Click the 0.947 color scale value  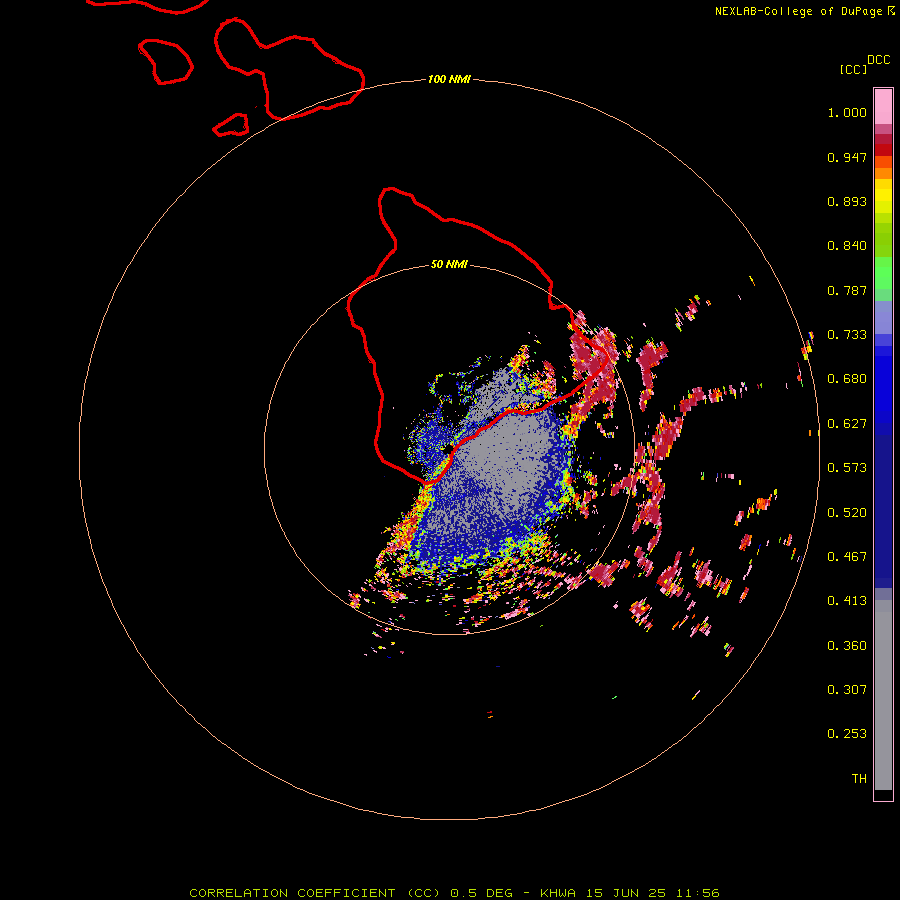click(x=847, y=157)
